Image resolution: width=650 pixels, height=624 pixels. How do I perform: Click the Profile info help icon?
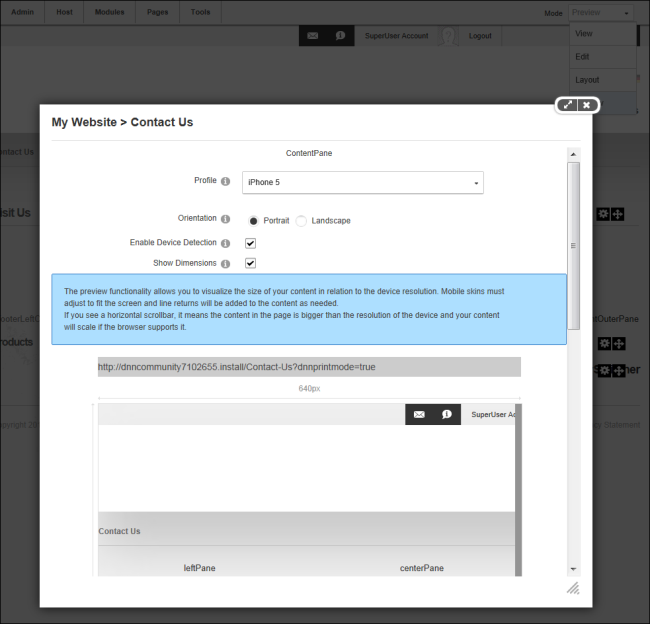(x=225, y=181)
